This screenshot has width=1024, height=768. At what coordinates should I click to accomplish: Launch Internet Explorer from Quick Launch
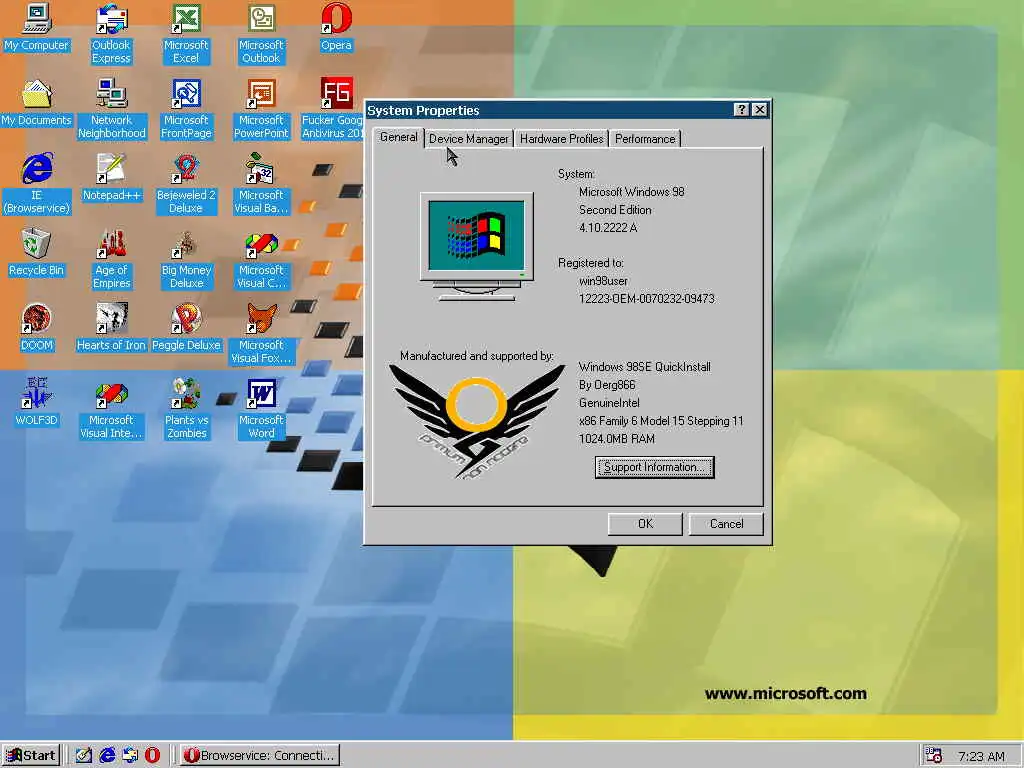click(106, 755)
